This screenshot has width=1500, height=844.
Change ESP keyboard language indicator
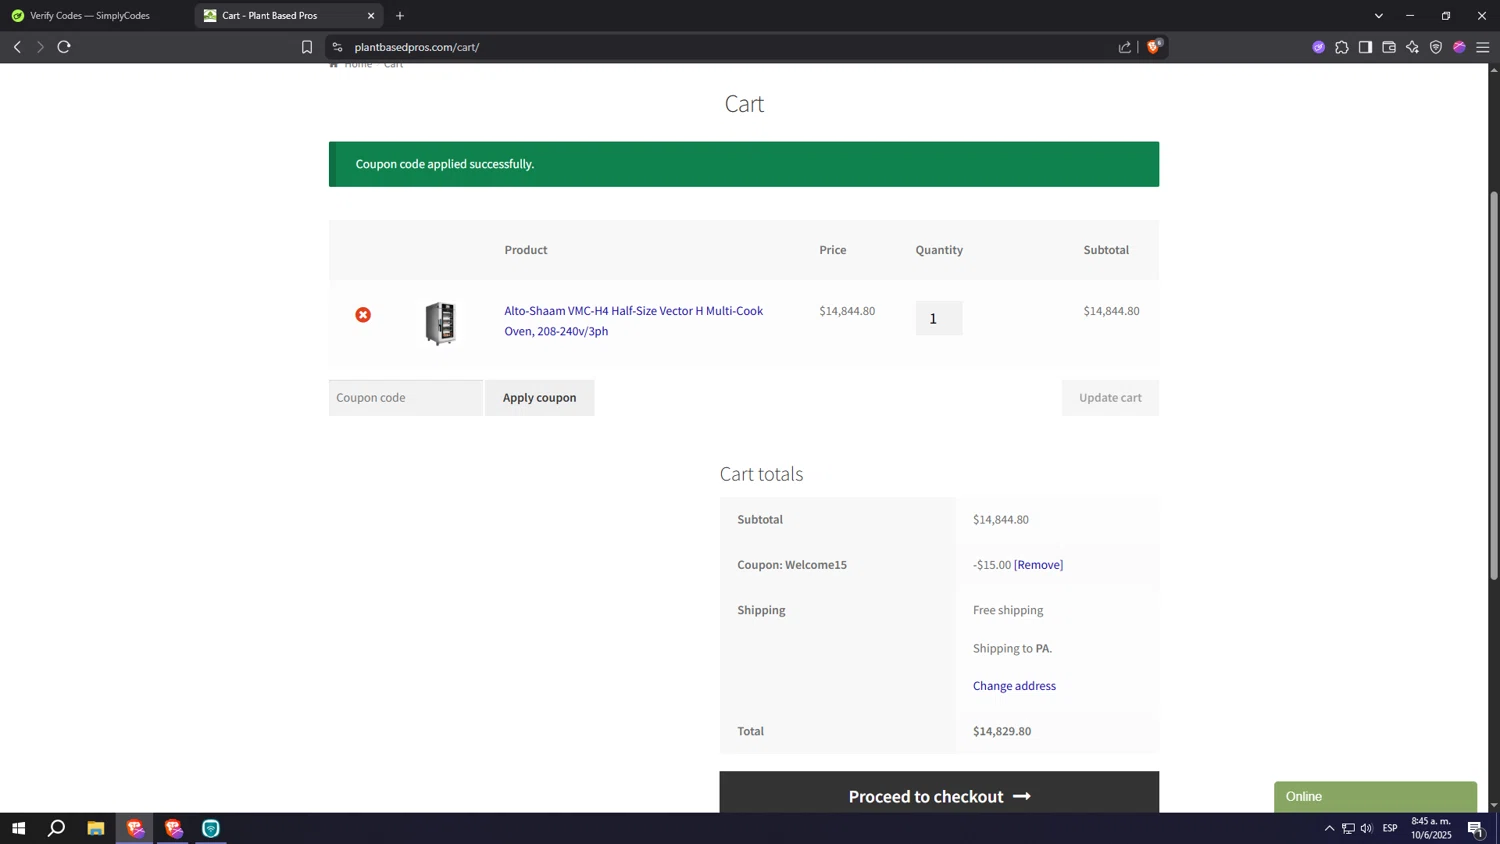click(x=1390, y=828)
